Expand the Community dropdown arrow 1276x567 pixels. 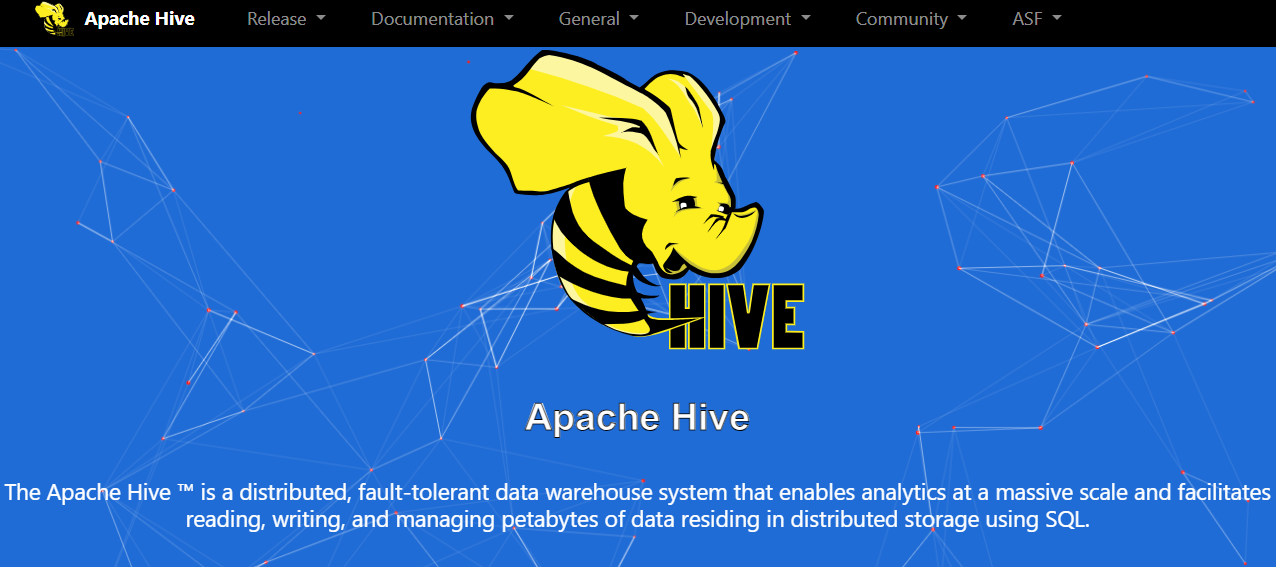[x=962, y=19]
